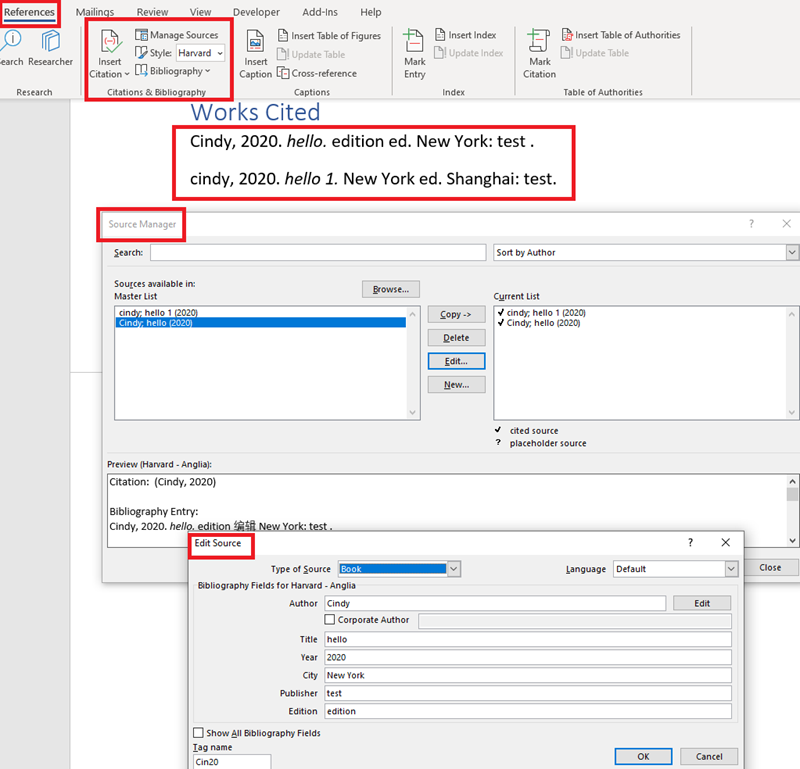Image resolution: width=800 pixels, height=769 pixels.
Task: Click the Title input field
Action: pos(527,639)
